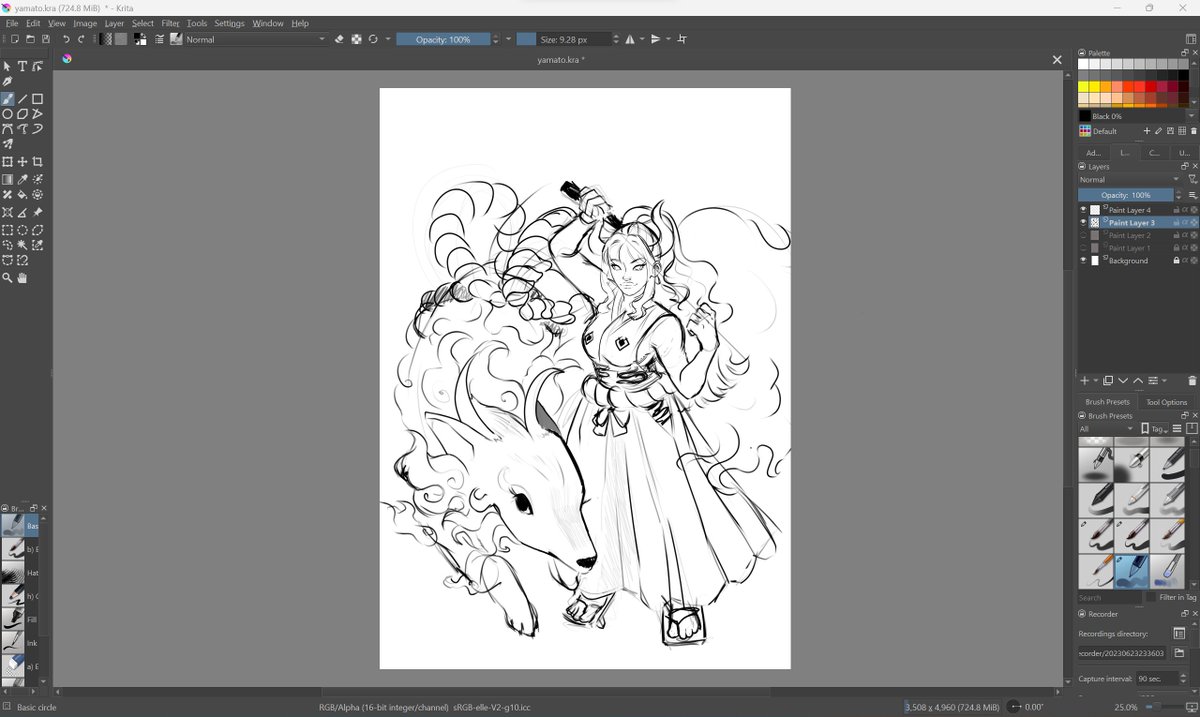Open the File menu
The image size is (1200, 717).
pyautogui.click(x=12, y=23)
